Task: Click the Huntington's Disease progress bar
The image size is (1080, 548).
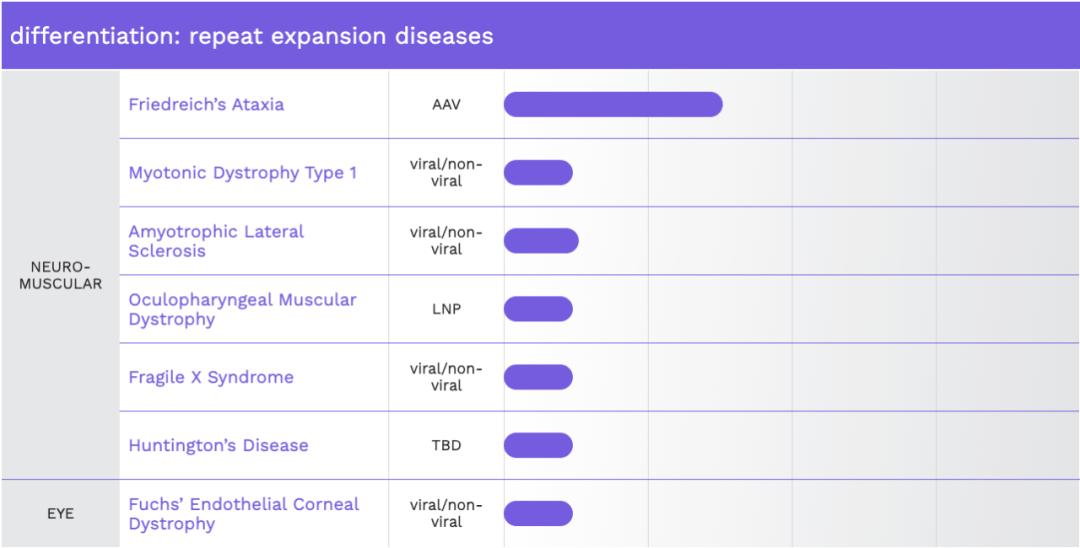Action: click(x=538, y=445)
